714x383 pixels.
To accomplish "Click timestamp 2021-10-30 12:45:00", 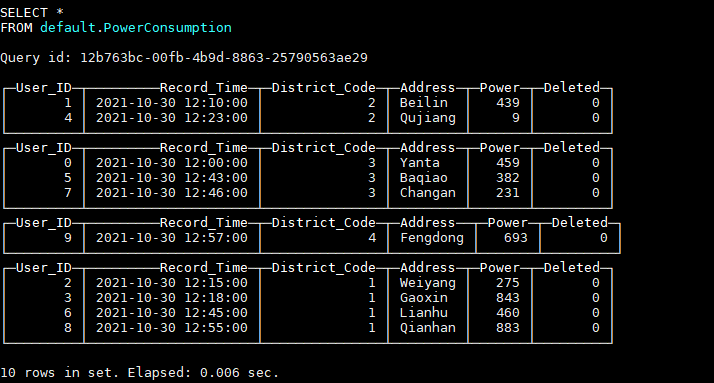I will click(172, 313).
